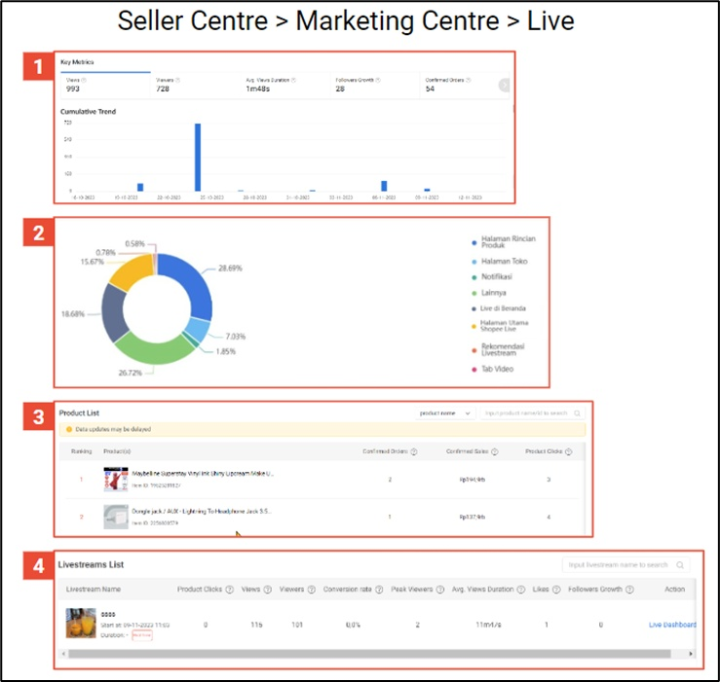Click the Livestreams List horizontal scrollbar
720x682 pixels.
coord(370,653)
